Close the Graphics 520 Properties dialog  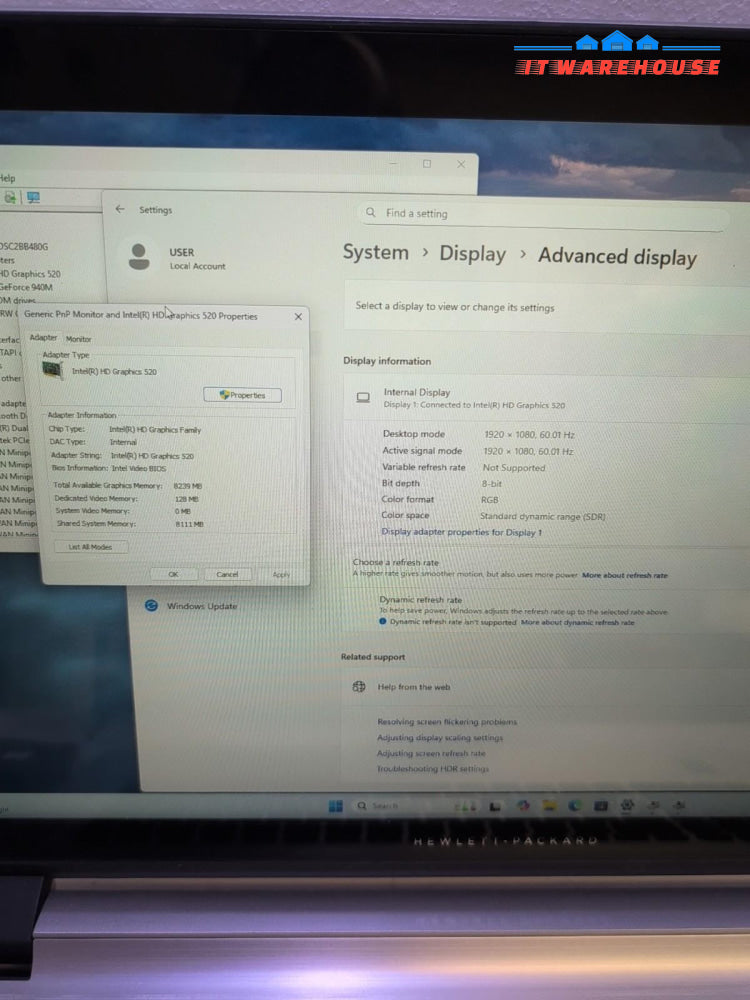coord(298,316)
